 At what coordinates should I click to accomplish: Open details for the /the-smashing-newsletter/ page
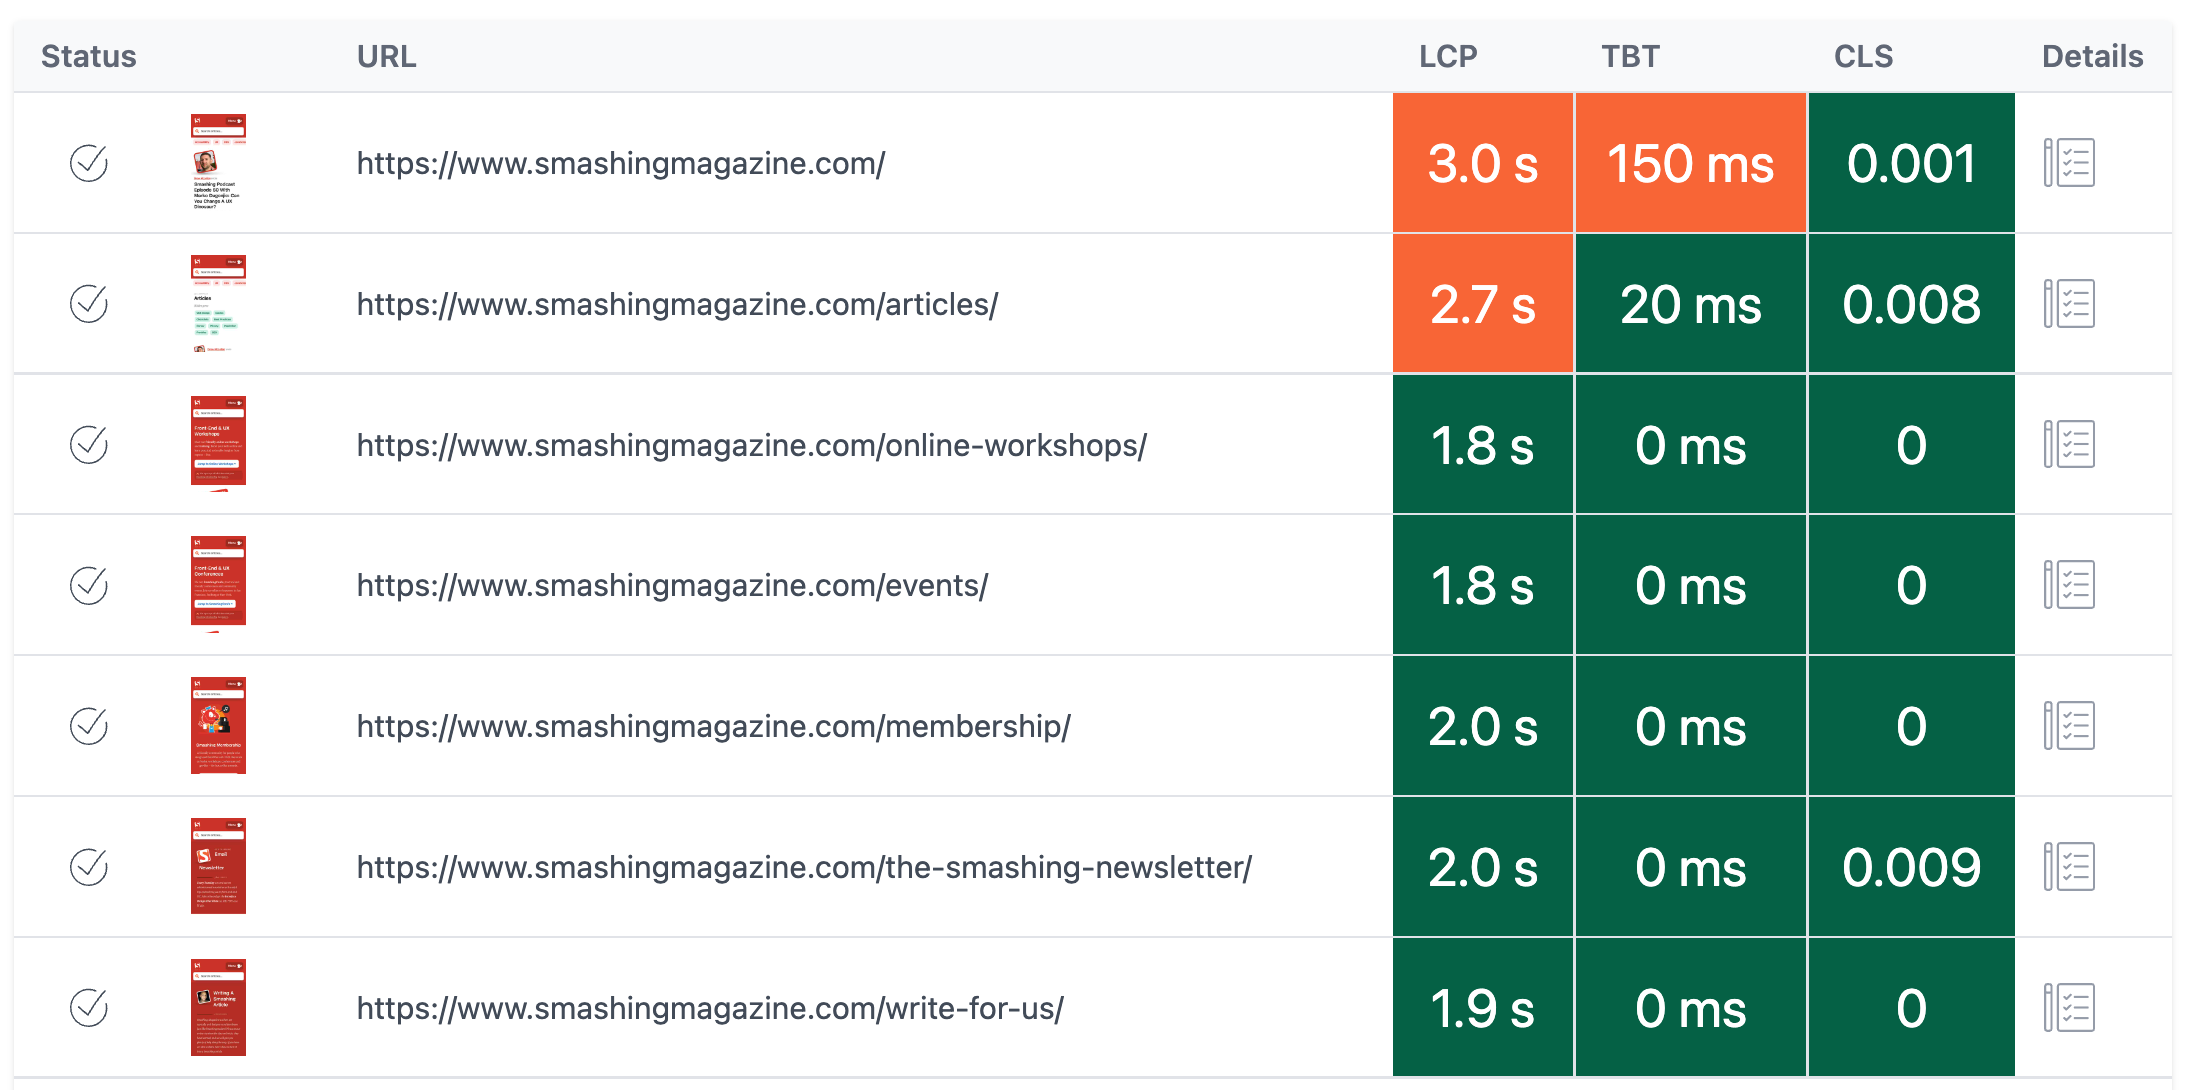pyautogui.click(x=2070, y=867)
